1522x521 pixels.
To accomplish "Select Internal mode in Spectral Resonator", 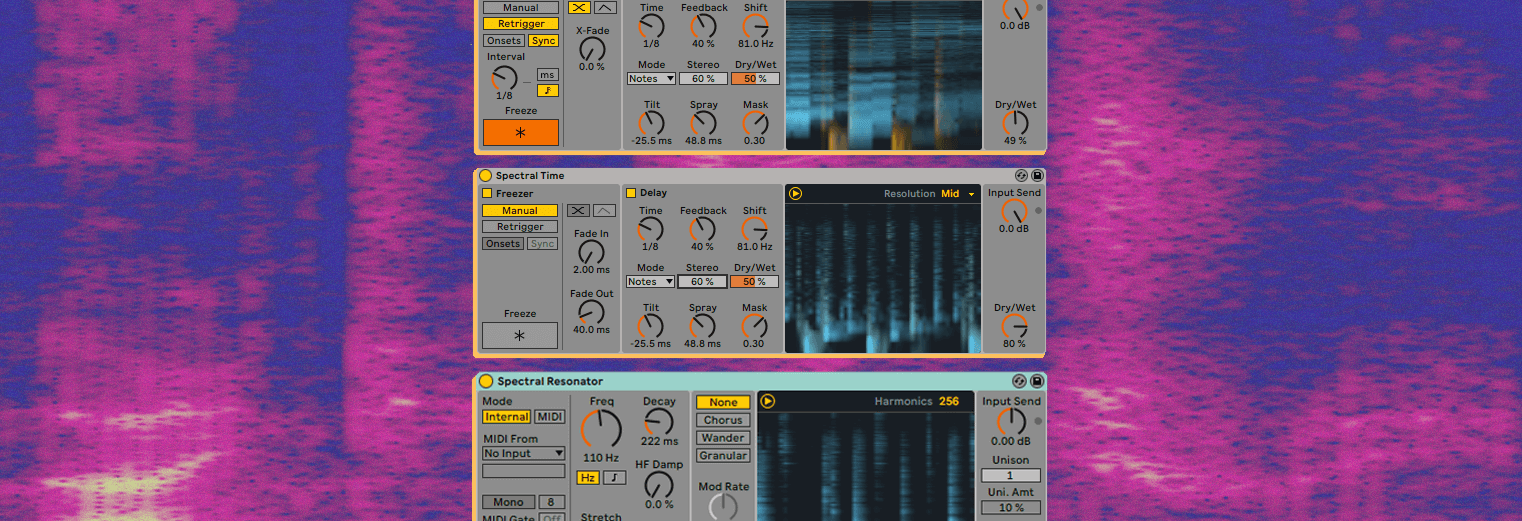I will [x=507, y=417].
